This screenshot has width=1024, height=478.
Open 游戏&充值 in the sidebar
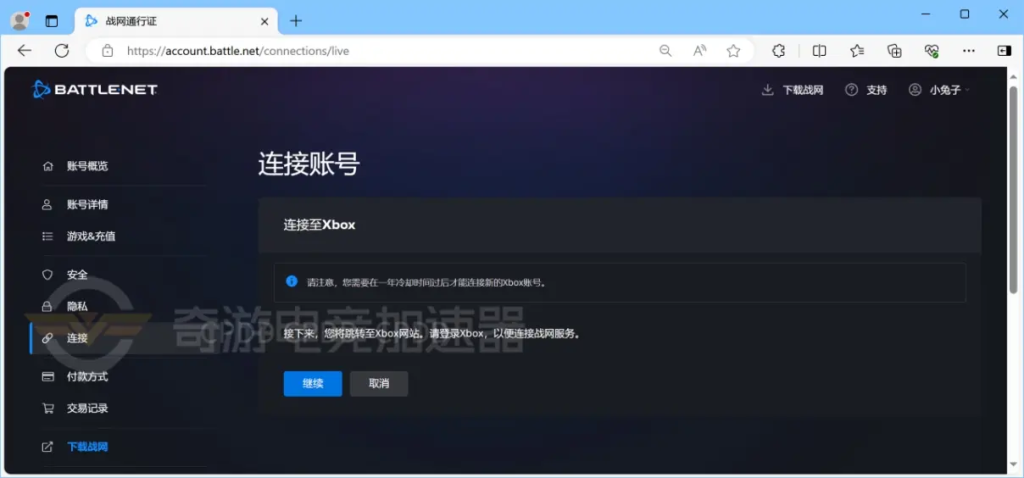91,236
